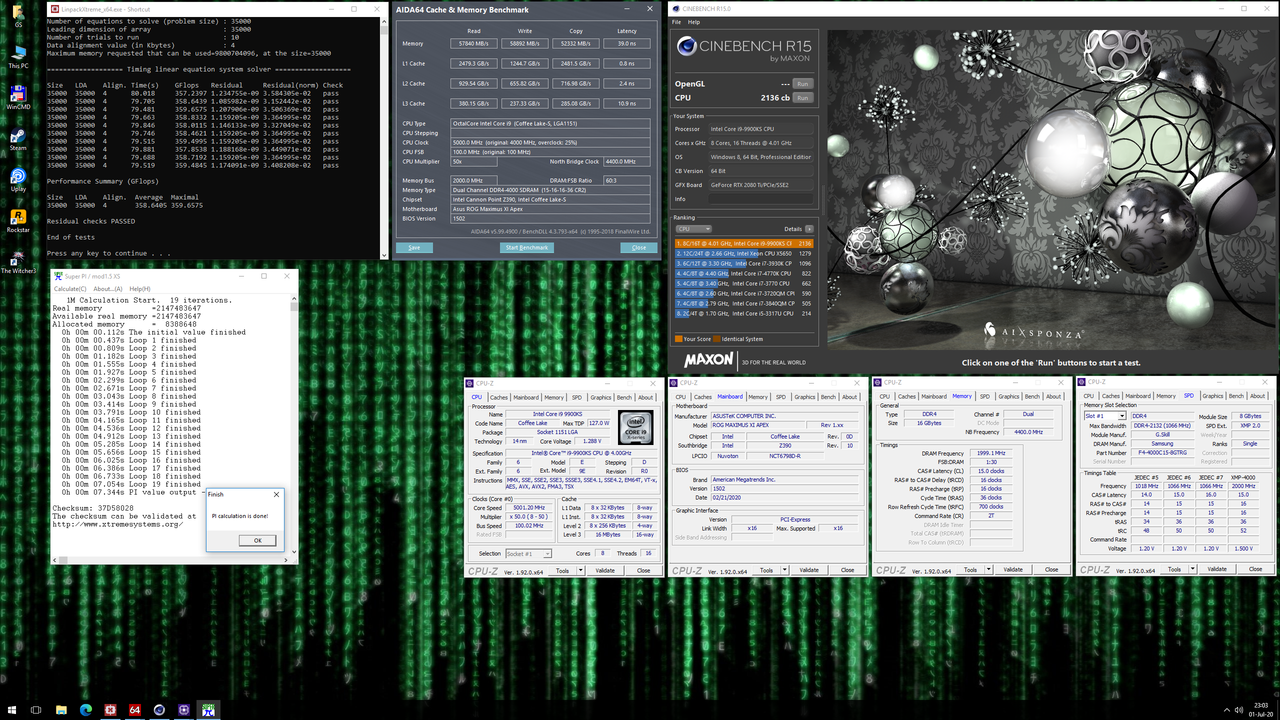Screen dimensions: 1280x720
Task: Open the Help menu in Cinebench
Action: pyautogui.click(x=694, y=22)
